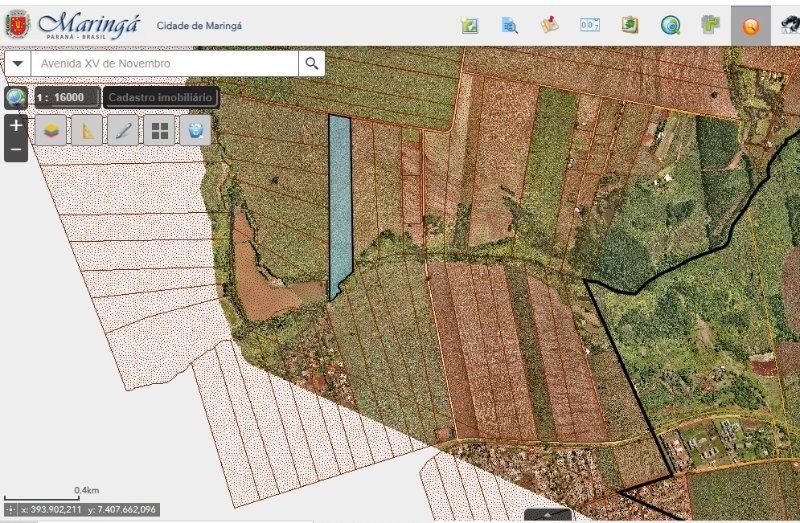The width and height of the screenshot is (800, 523).
Task: Select the measurement ruler tool
Action: [x=88, y=130]
